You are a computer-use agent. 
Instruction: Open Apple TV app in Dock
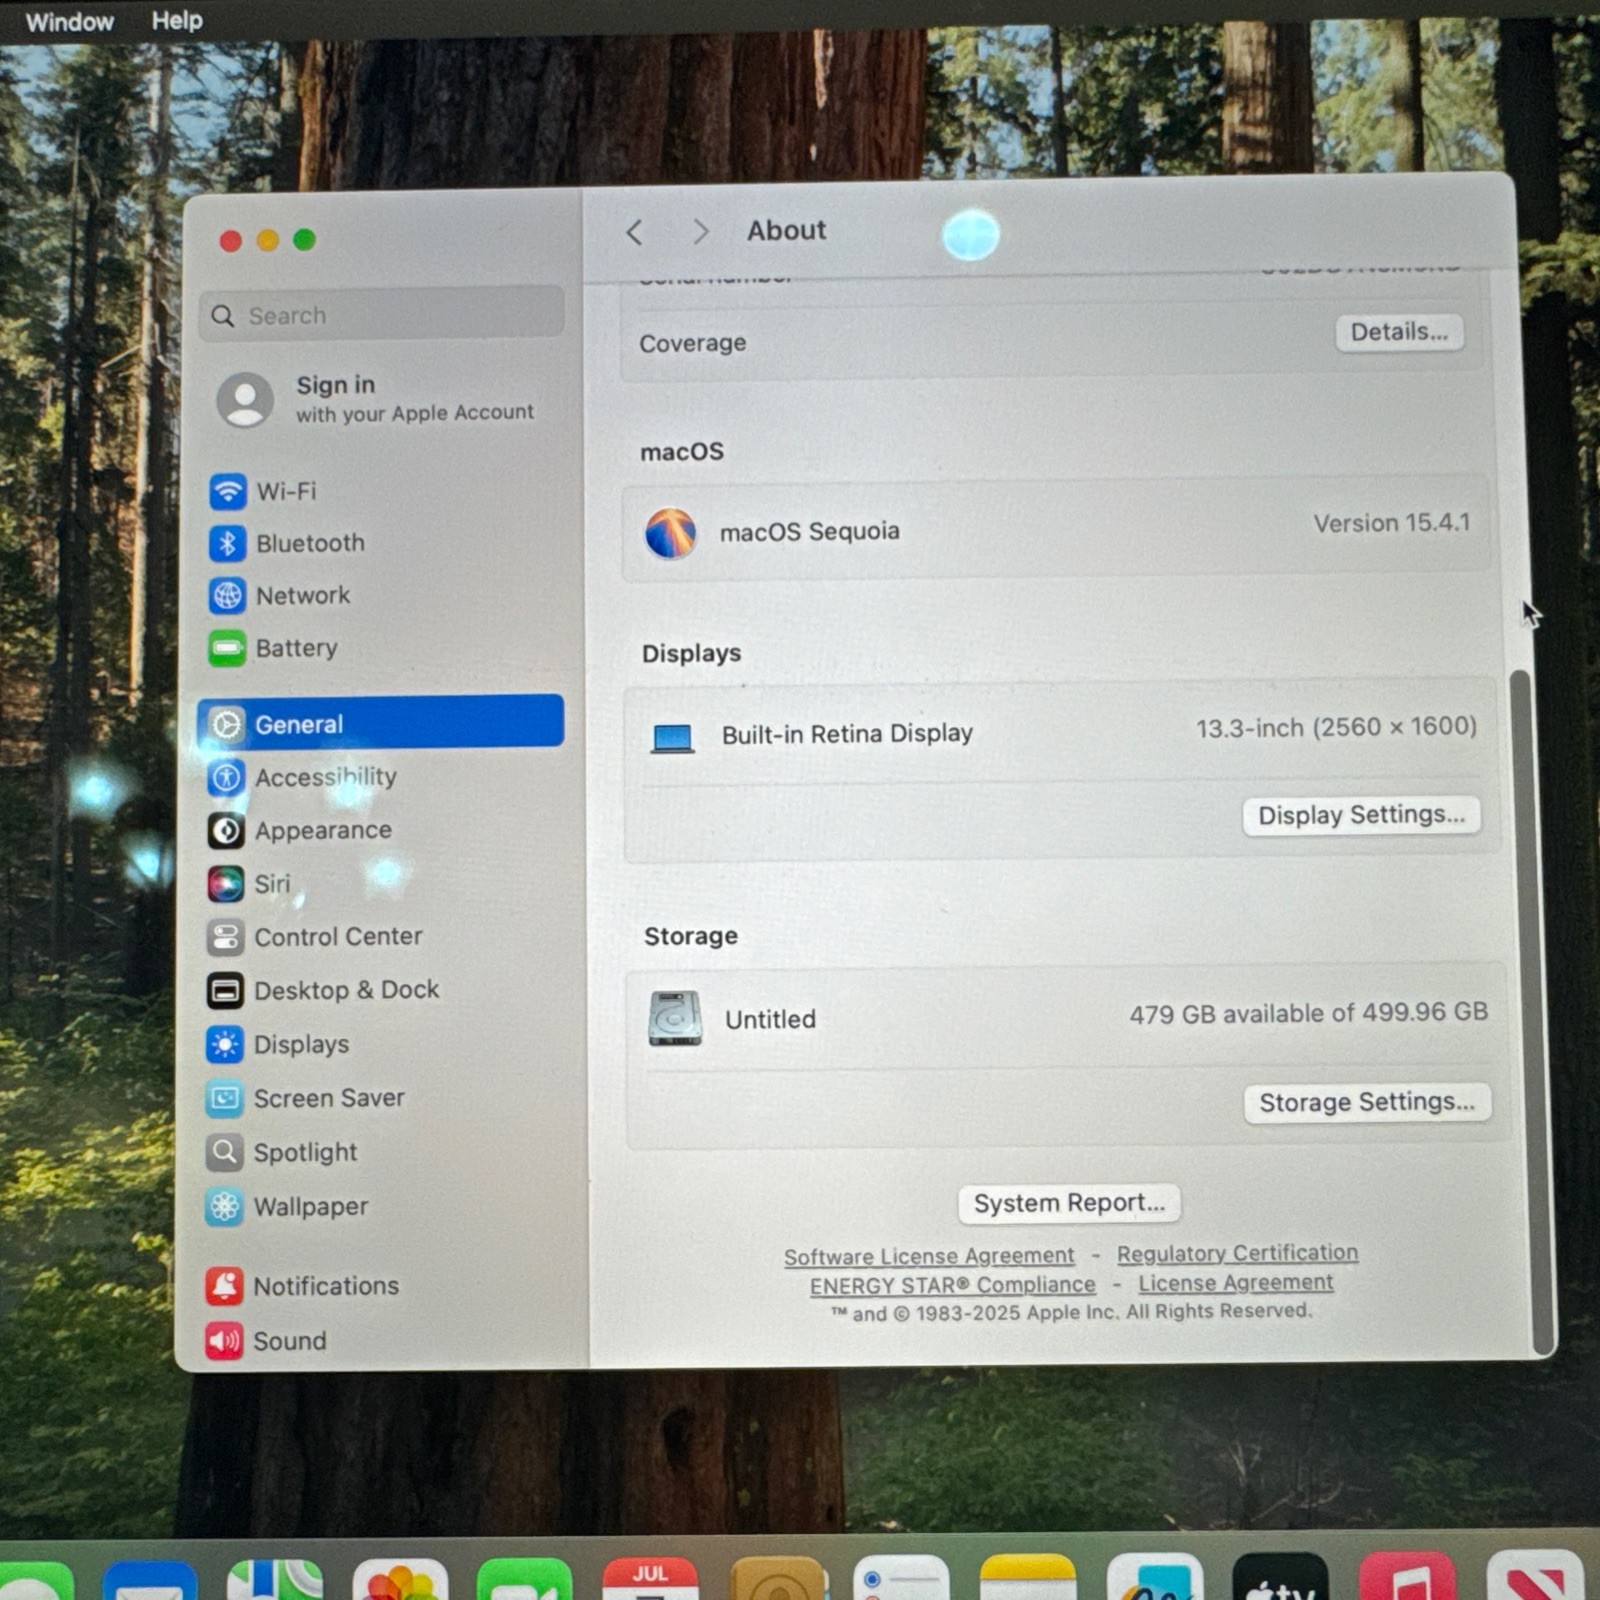[1280, 1576]
